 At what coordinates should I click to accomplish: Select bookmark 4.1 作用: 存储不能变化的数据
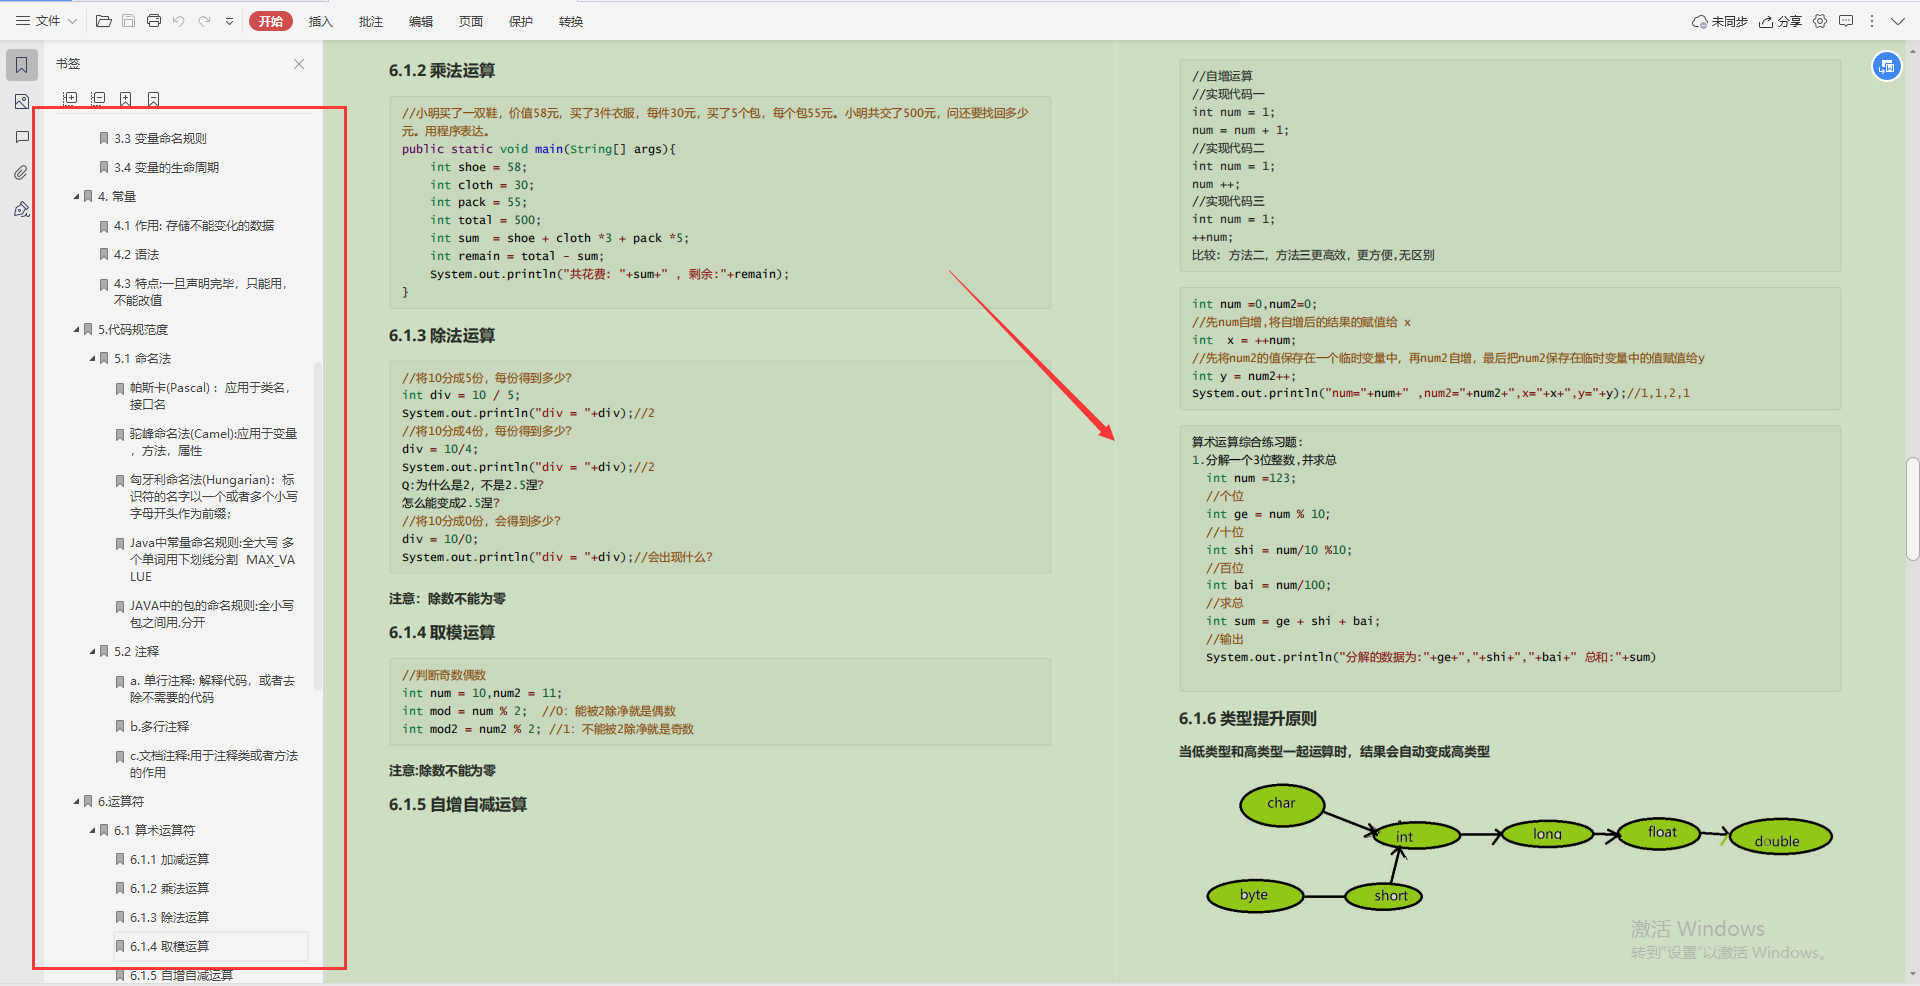193,226
